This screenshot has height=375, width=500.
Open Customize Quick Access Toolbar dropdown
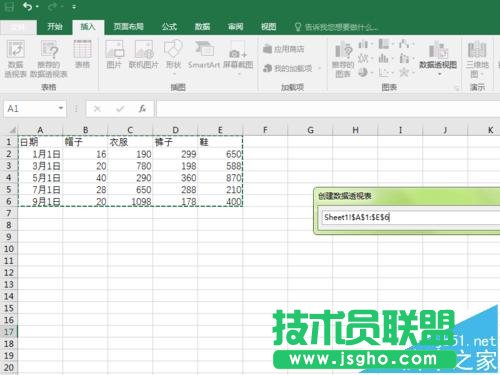(74, 7)
